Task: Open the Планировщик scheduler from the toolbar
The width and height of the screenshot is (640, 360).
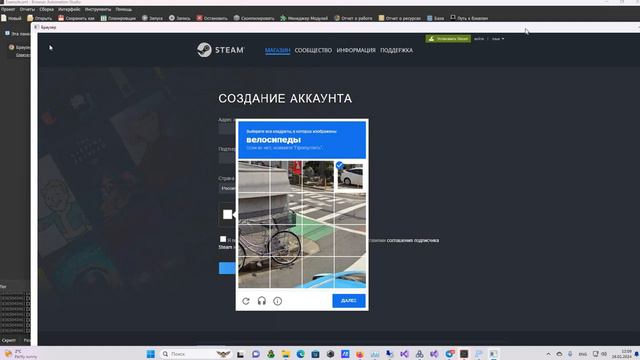Action: 118,18
